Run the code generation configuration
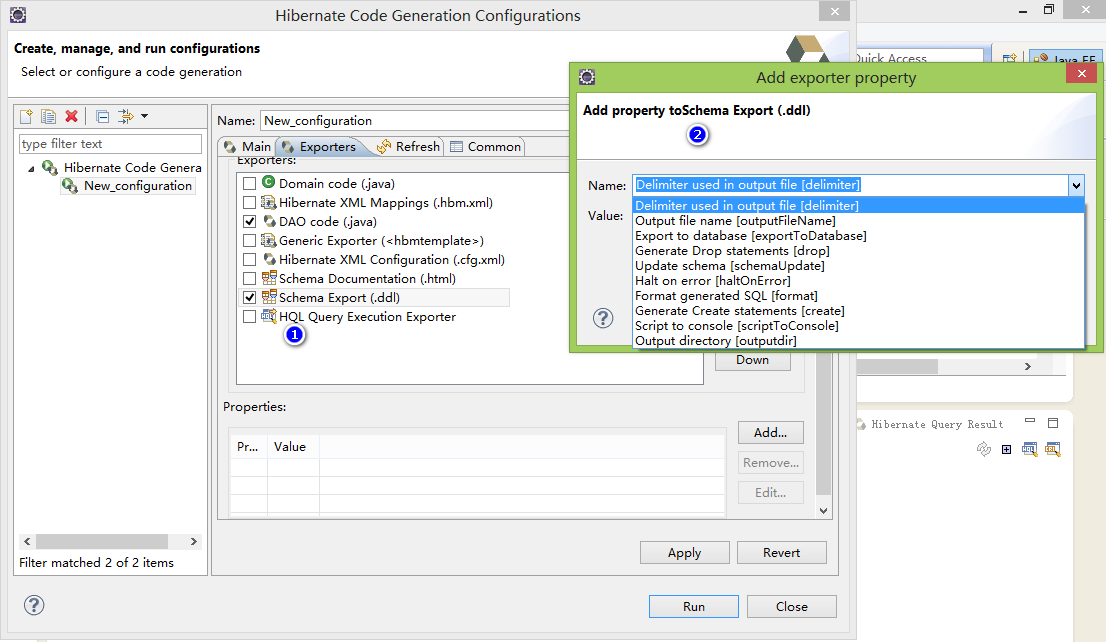The image size is (1106, 642). coord(693,606)
